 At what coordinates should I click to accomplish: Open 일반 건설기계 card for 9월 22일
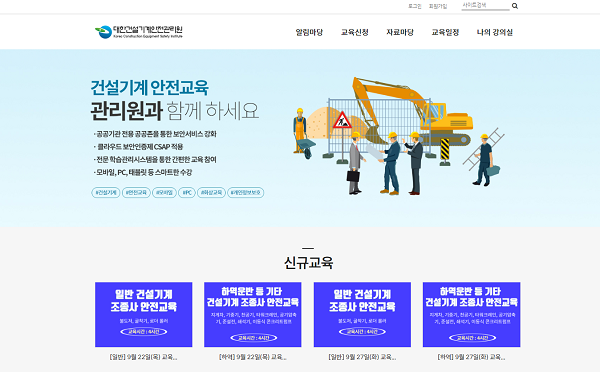click(143, 315)
